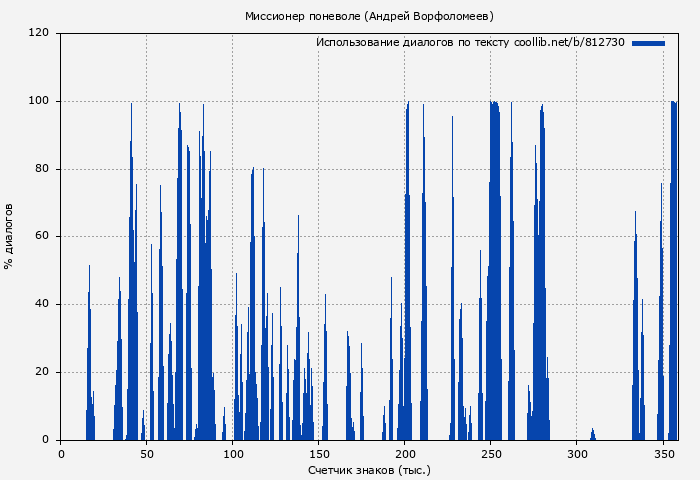This screenshot has height=480, width=700.
Task: Select the 200 tick on the horizontal axis
Action: click(x=405, y=454)
